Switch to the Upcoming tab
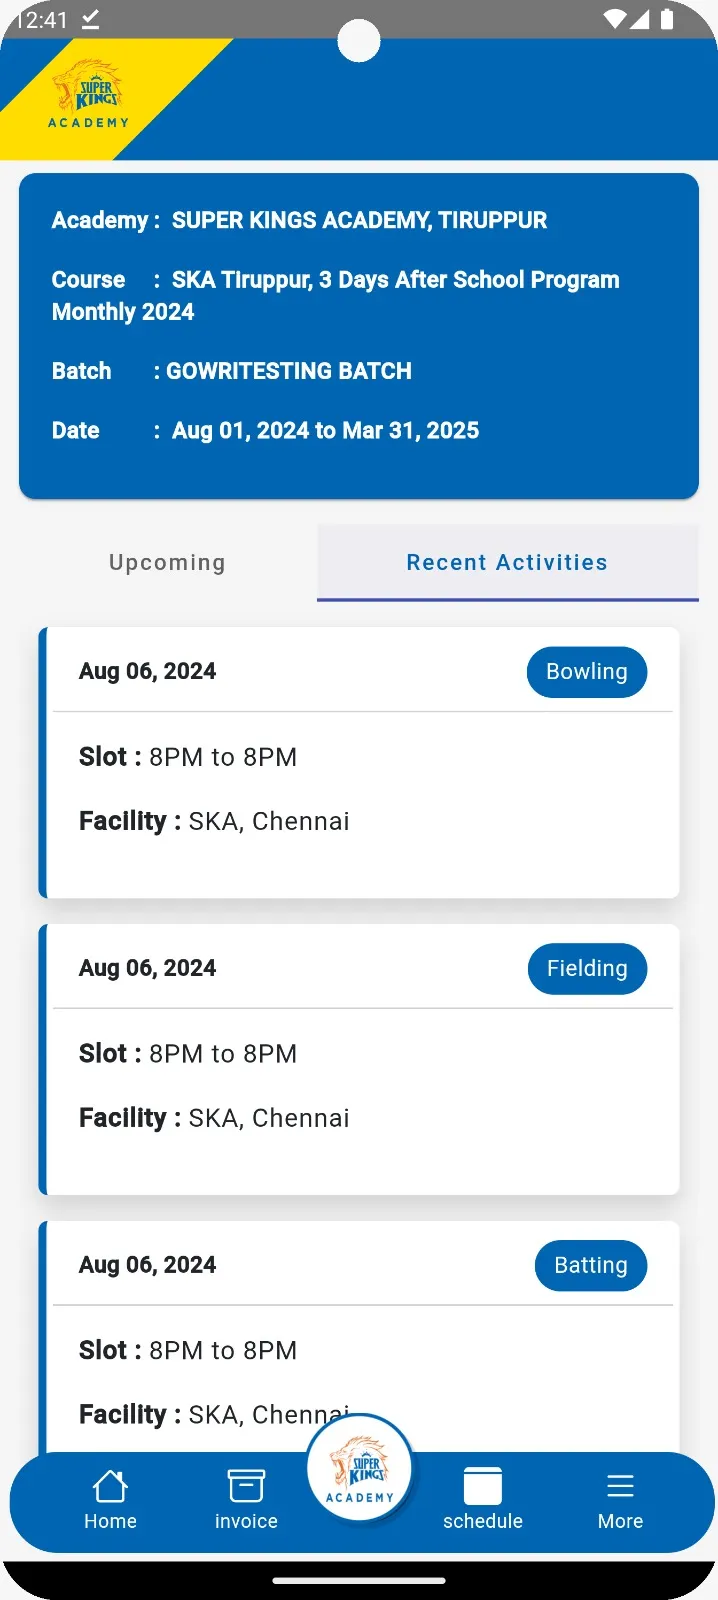The width and height of the screenshot is (718, 1600). 167,562
